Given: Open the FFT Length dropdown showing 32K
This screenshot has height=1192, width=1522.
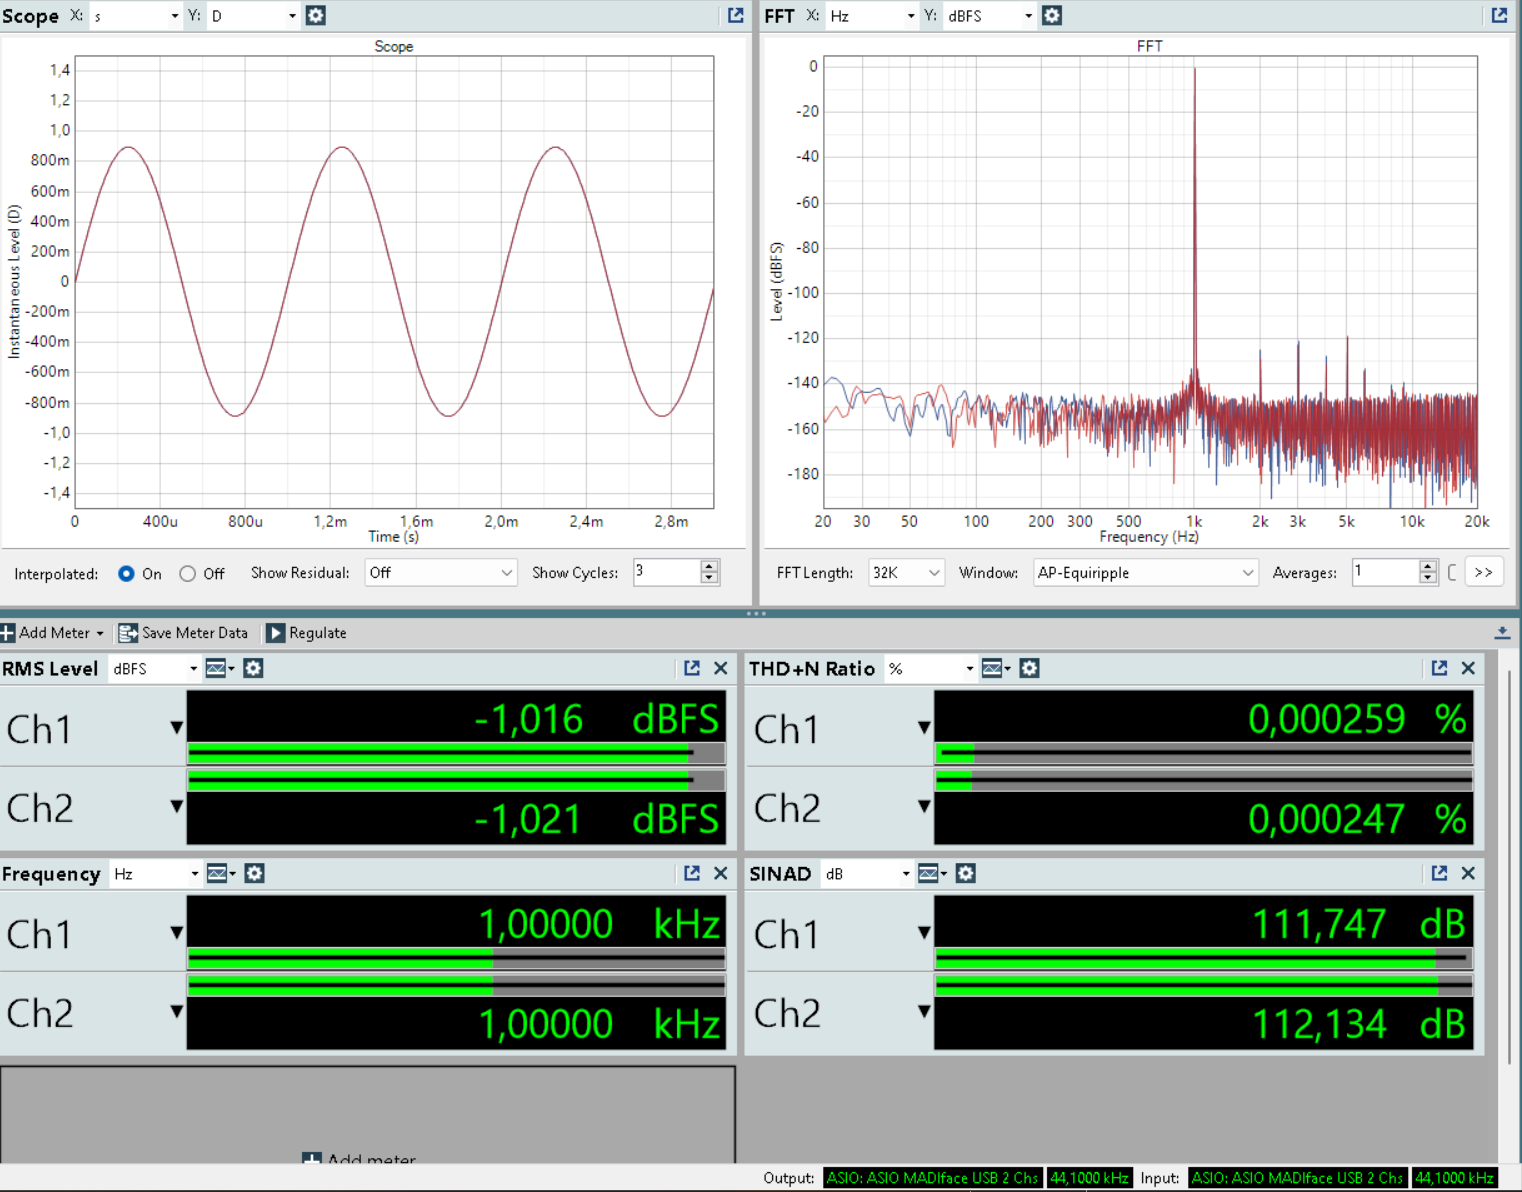Looking at the screenshot, I should [905, 572].
